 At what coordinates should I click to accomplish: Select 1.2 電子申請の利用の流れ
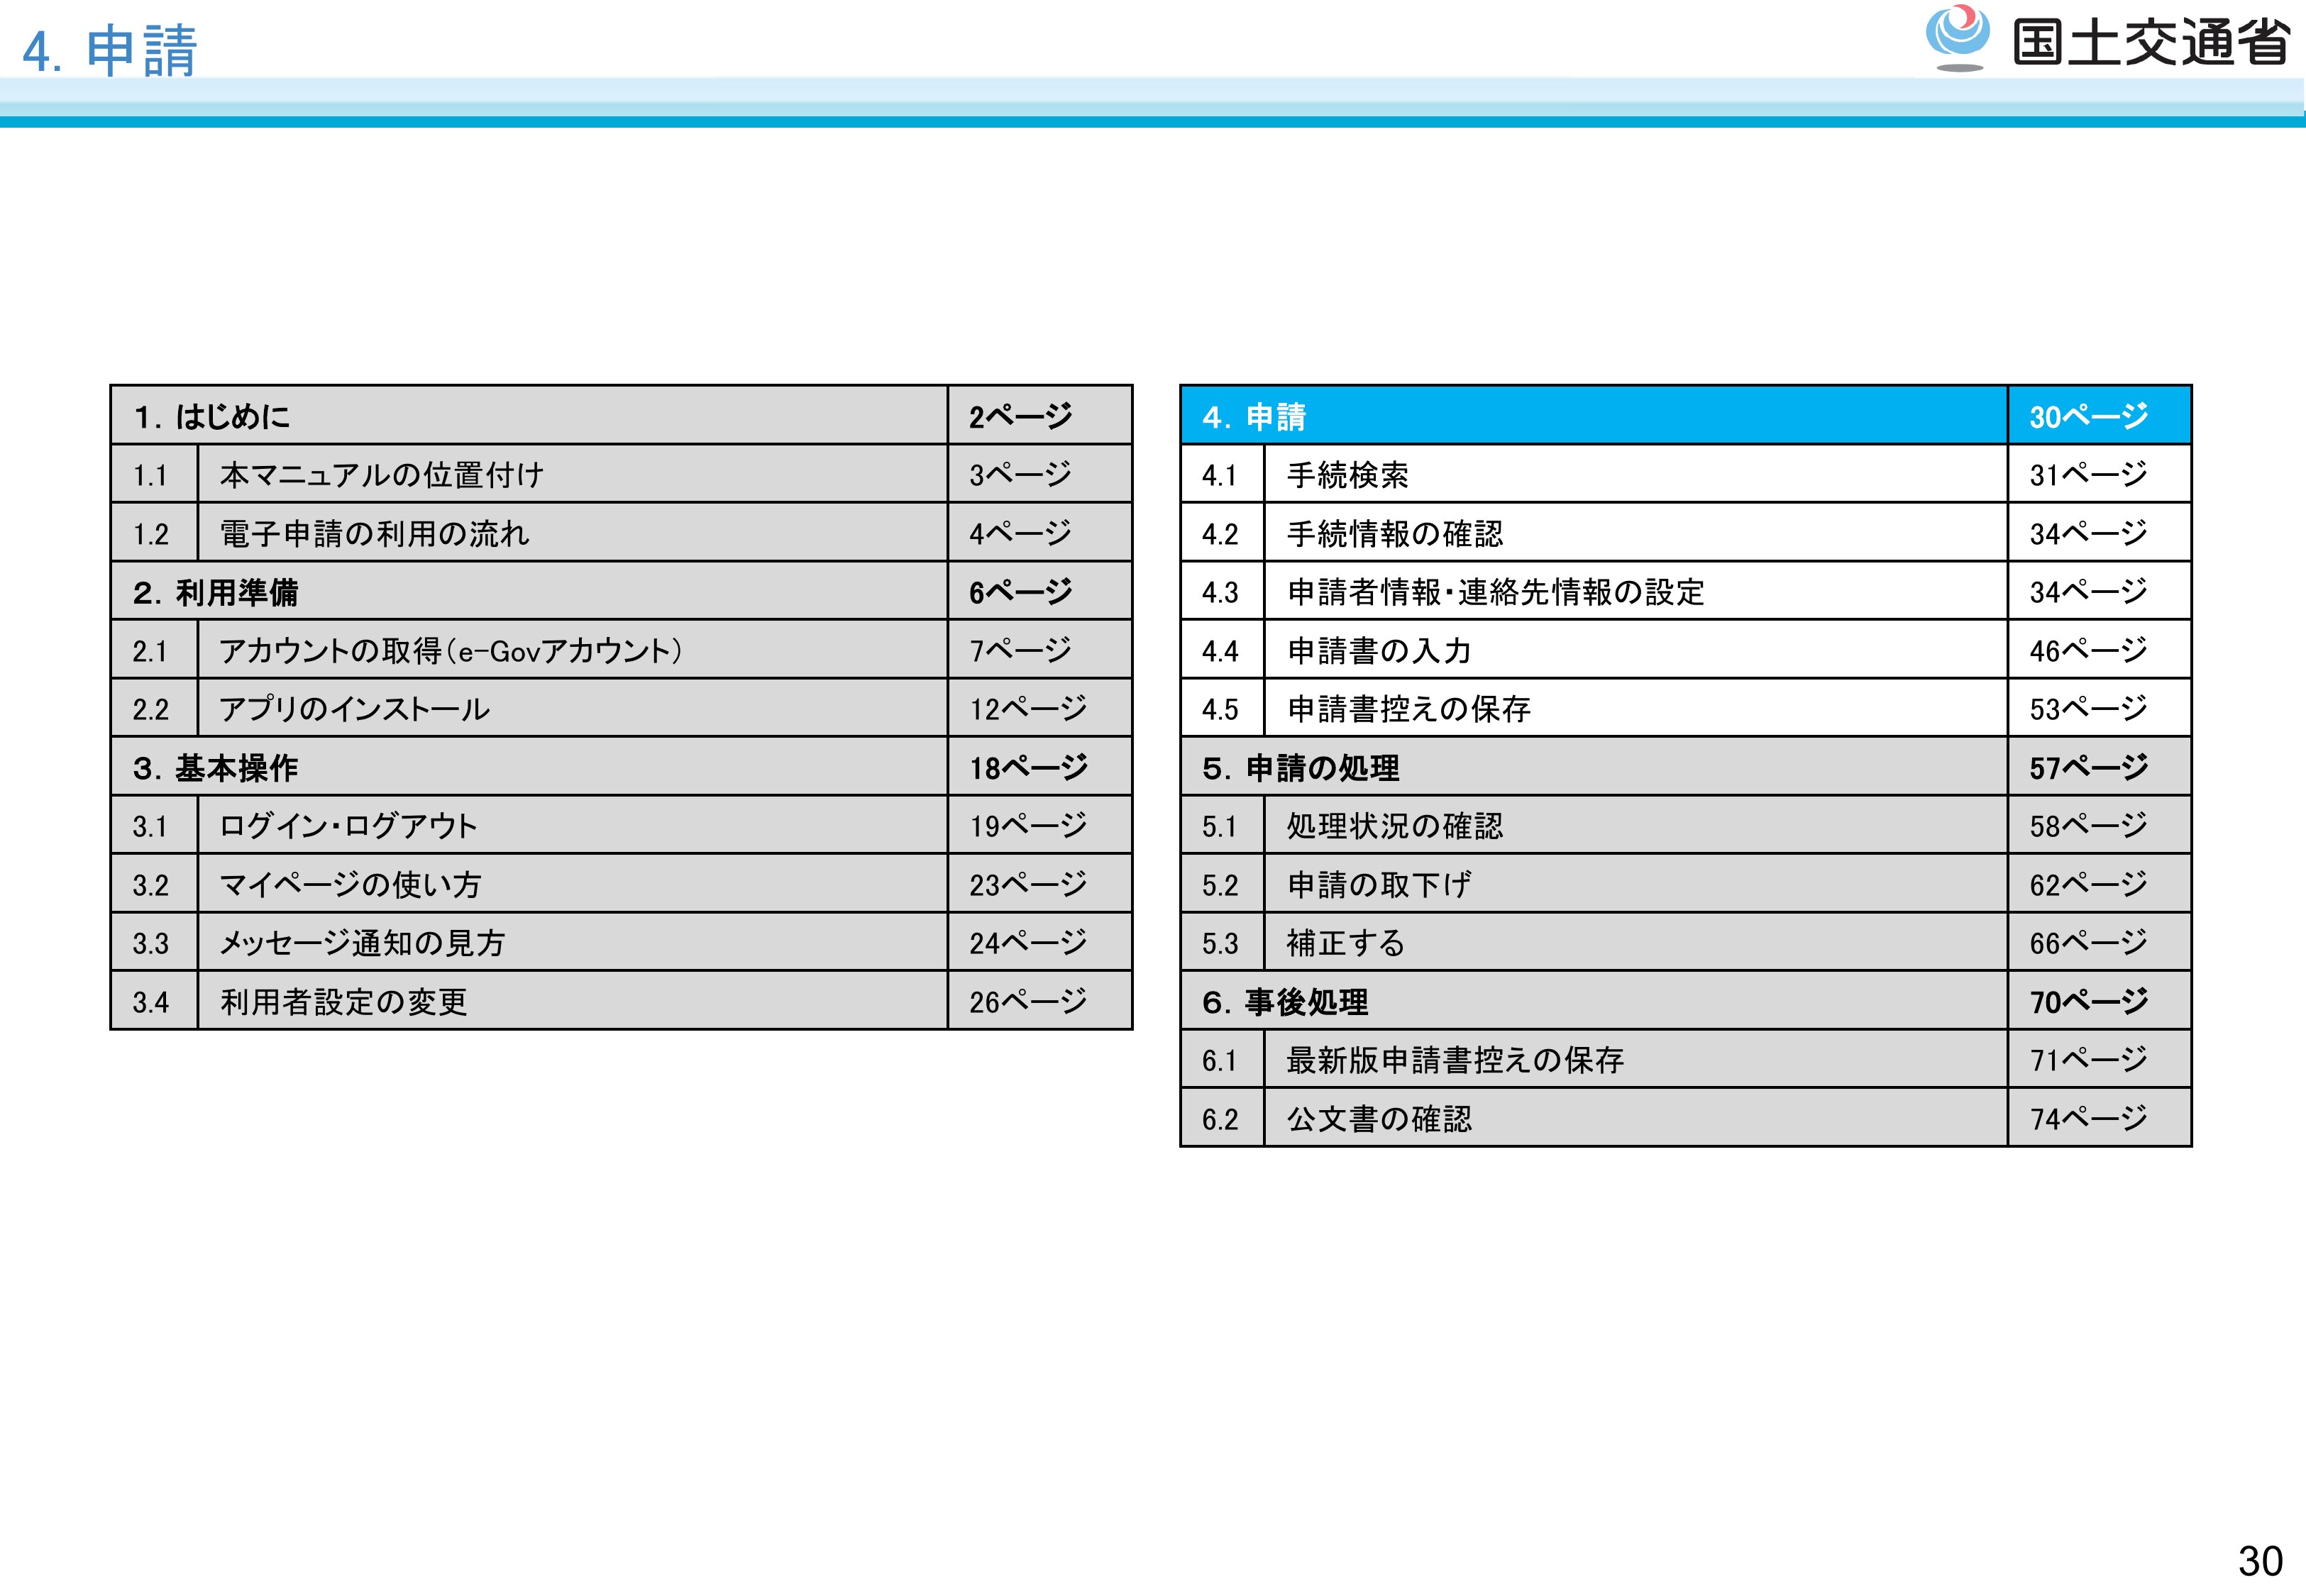[x=374, y=534]
